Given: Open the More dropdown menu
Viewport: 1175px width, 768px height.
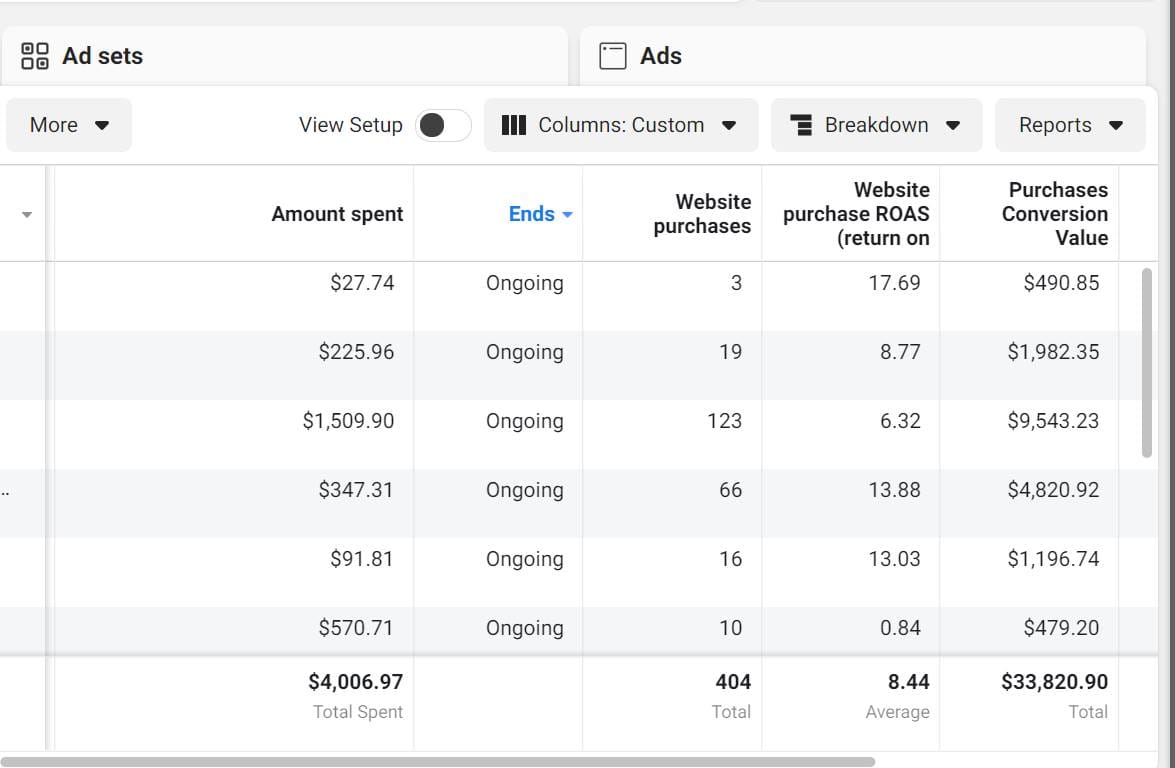Looking at the screenshot, I should point(69,125).
